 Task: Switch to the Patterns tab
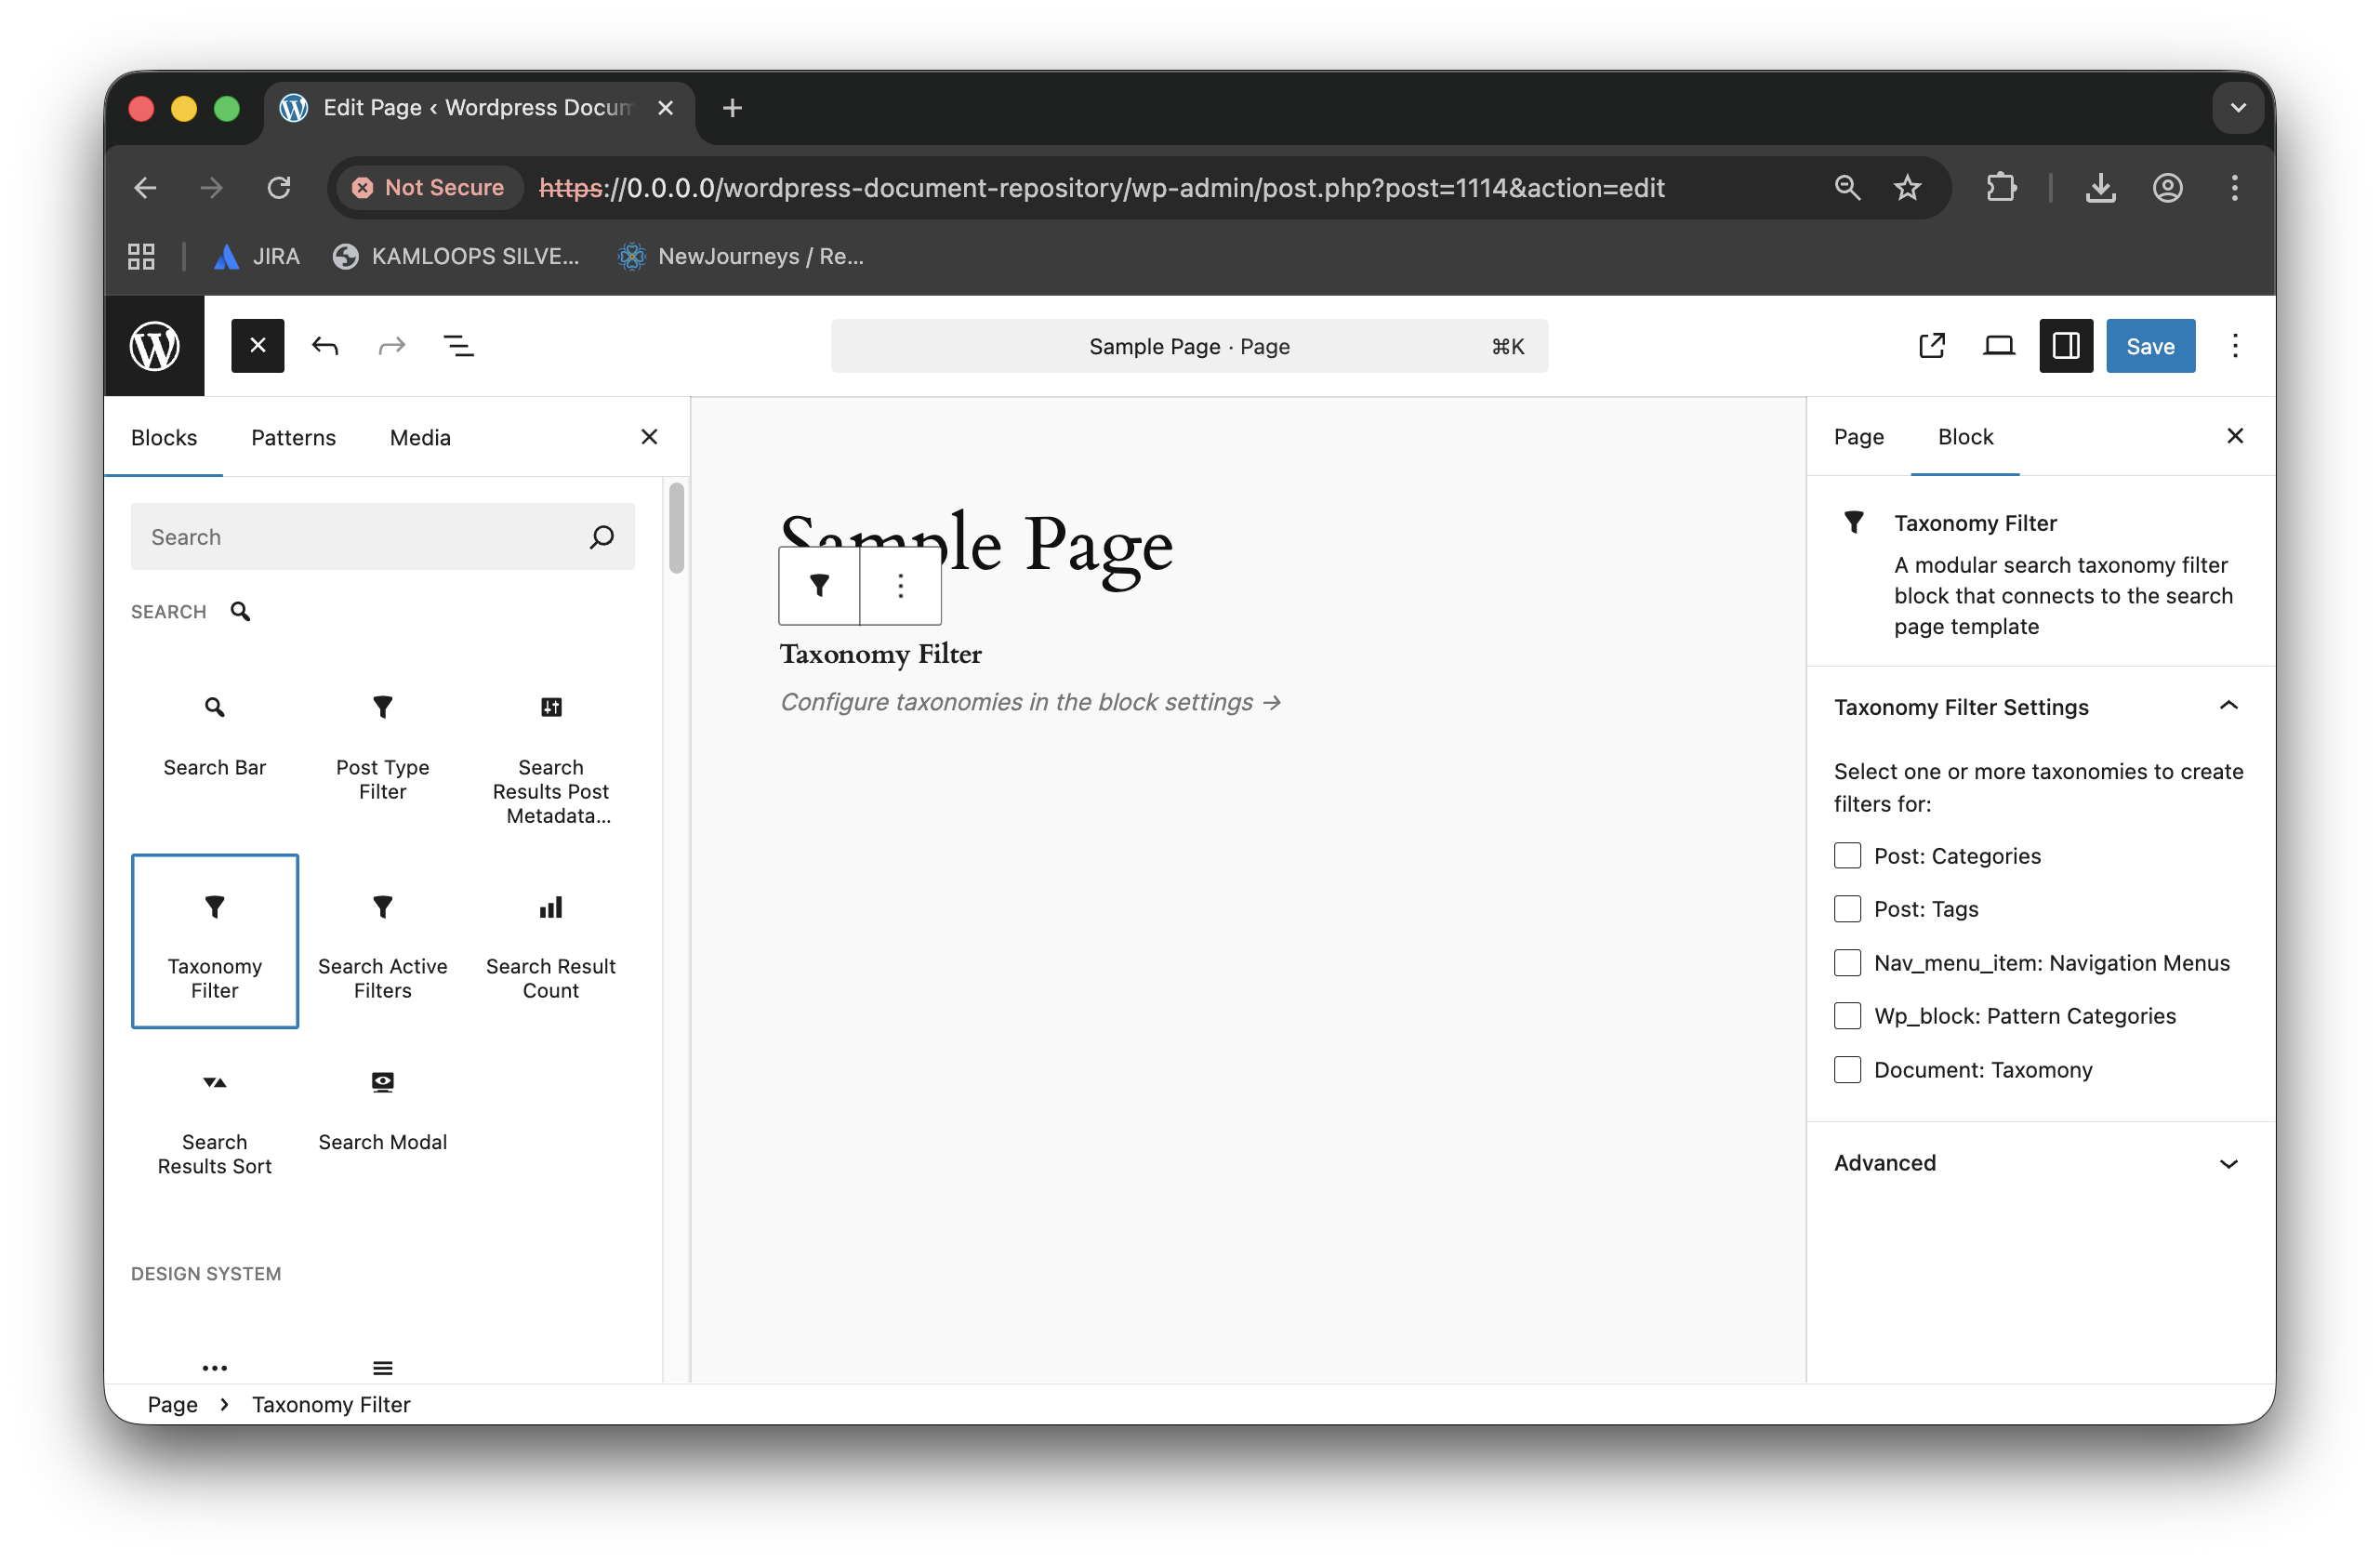point(293,437)
